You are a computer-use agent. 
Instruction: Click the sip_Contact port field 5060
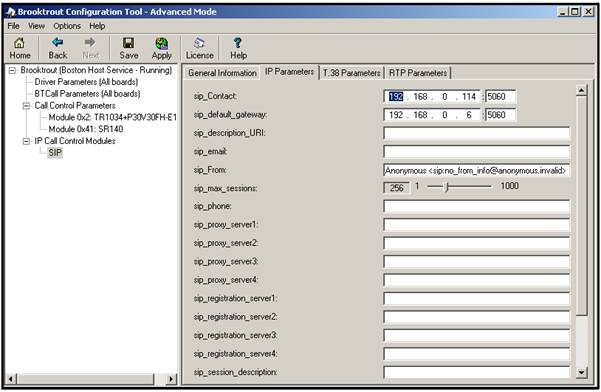tap(501, 97)
